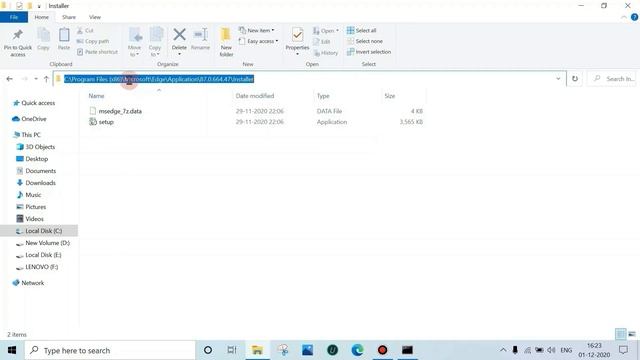This screenshot has height=360, width=640.
Task: Open ribbon Help icon
Action: (x=634, y=17)
